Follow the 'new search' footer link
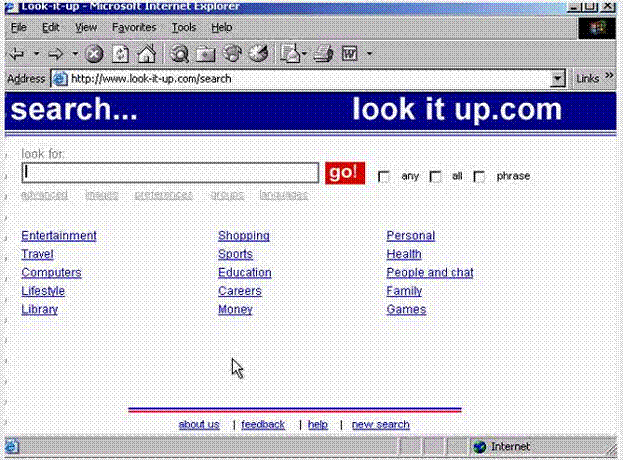 [x=381, y=425]
